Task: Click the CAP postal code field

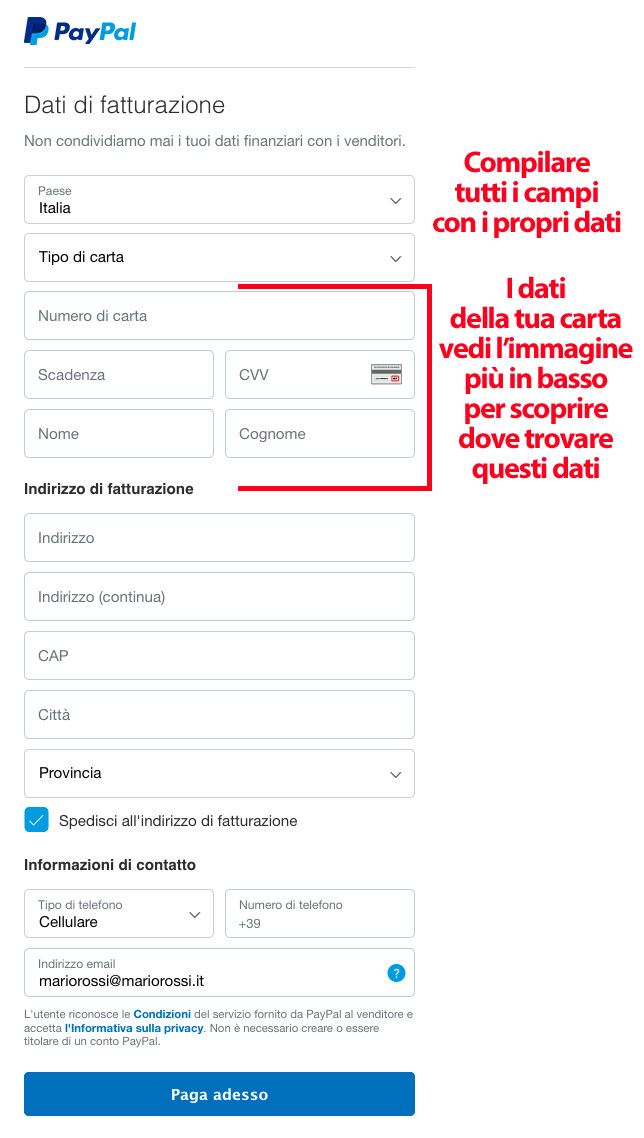Action: pyautogui.click(x=219, y=655)
